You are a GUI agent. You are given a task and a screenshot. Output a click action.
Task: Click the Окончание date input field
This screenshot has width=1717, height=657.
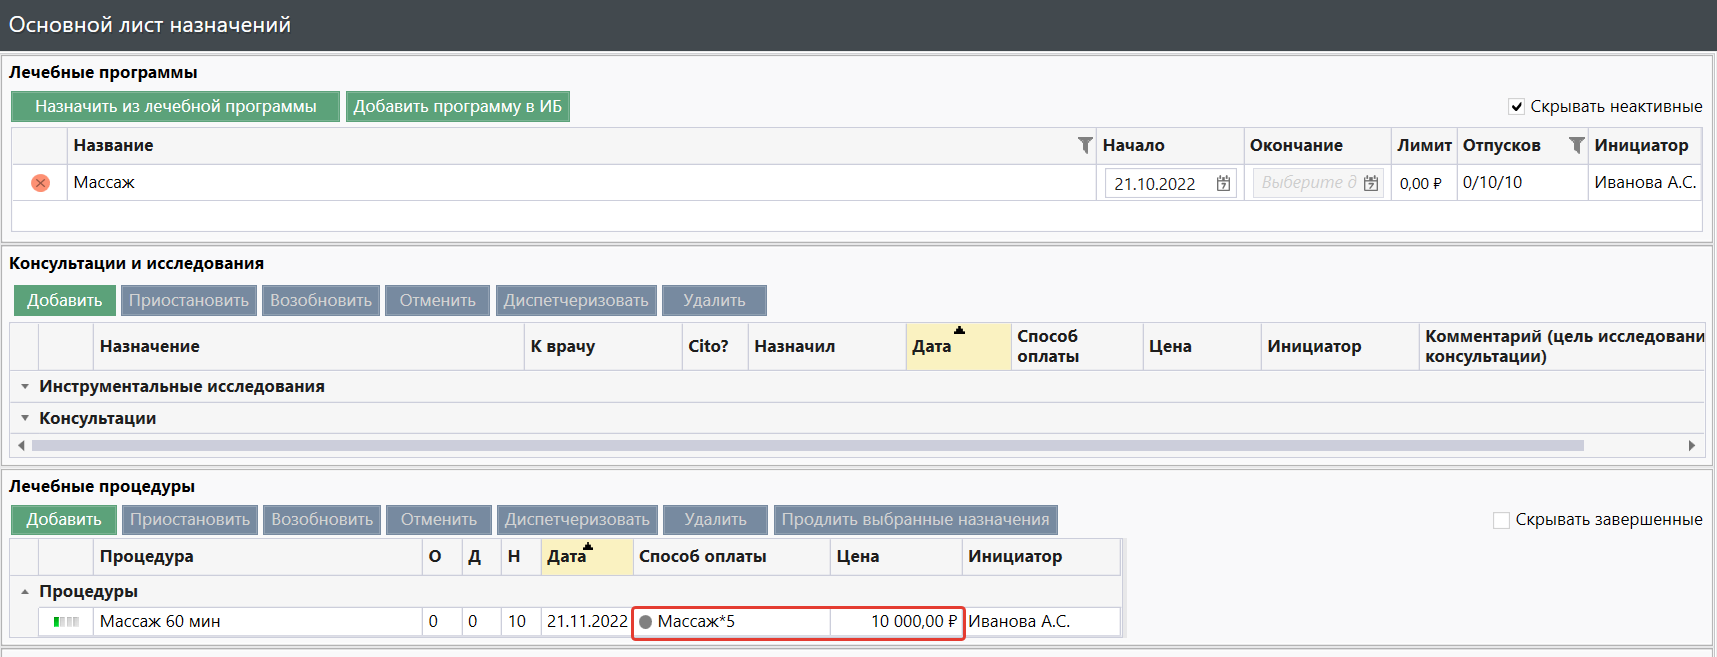click(x=1307, y=183)
